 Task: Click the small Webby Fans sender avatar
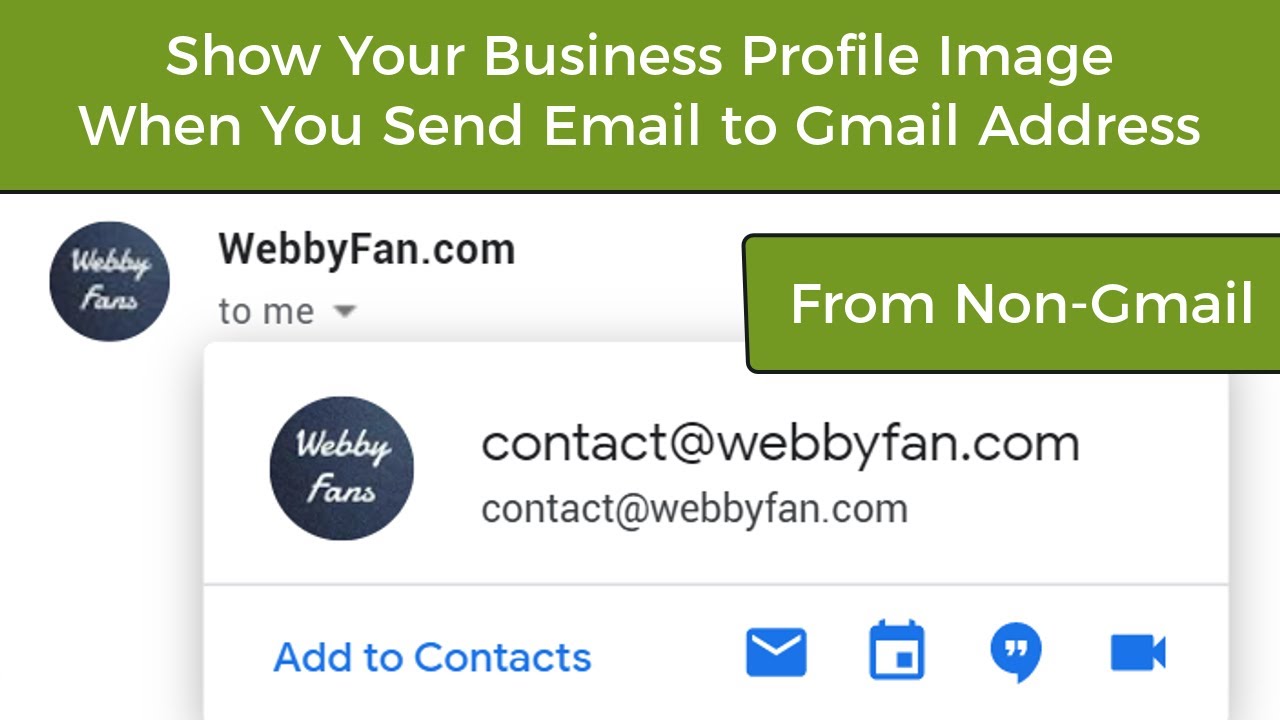point(109,281)
